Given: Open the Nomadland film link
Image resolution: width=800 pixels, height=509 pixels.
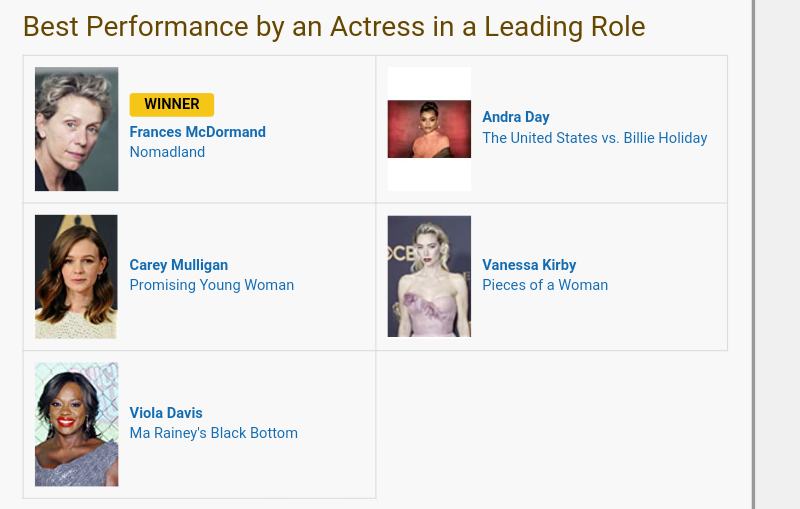Looking at the screenshot, I should click(167, 152).
